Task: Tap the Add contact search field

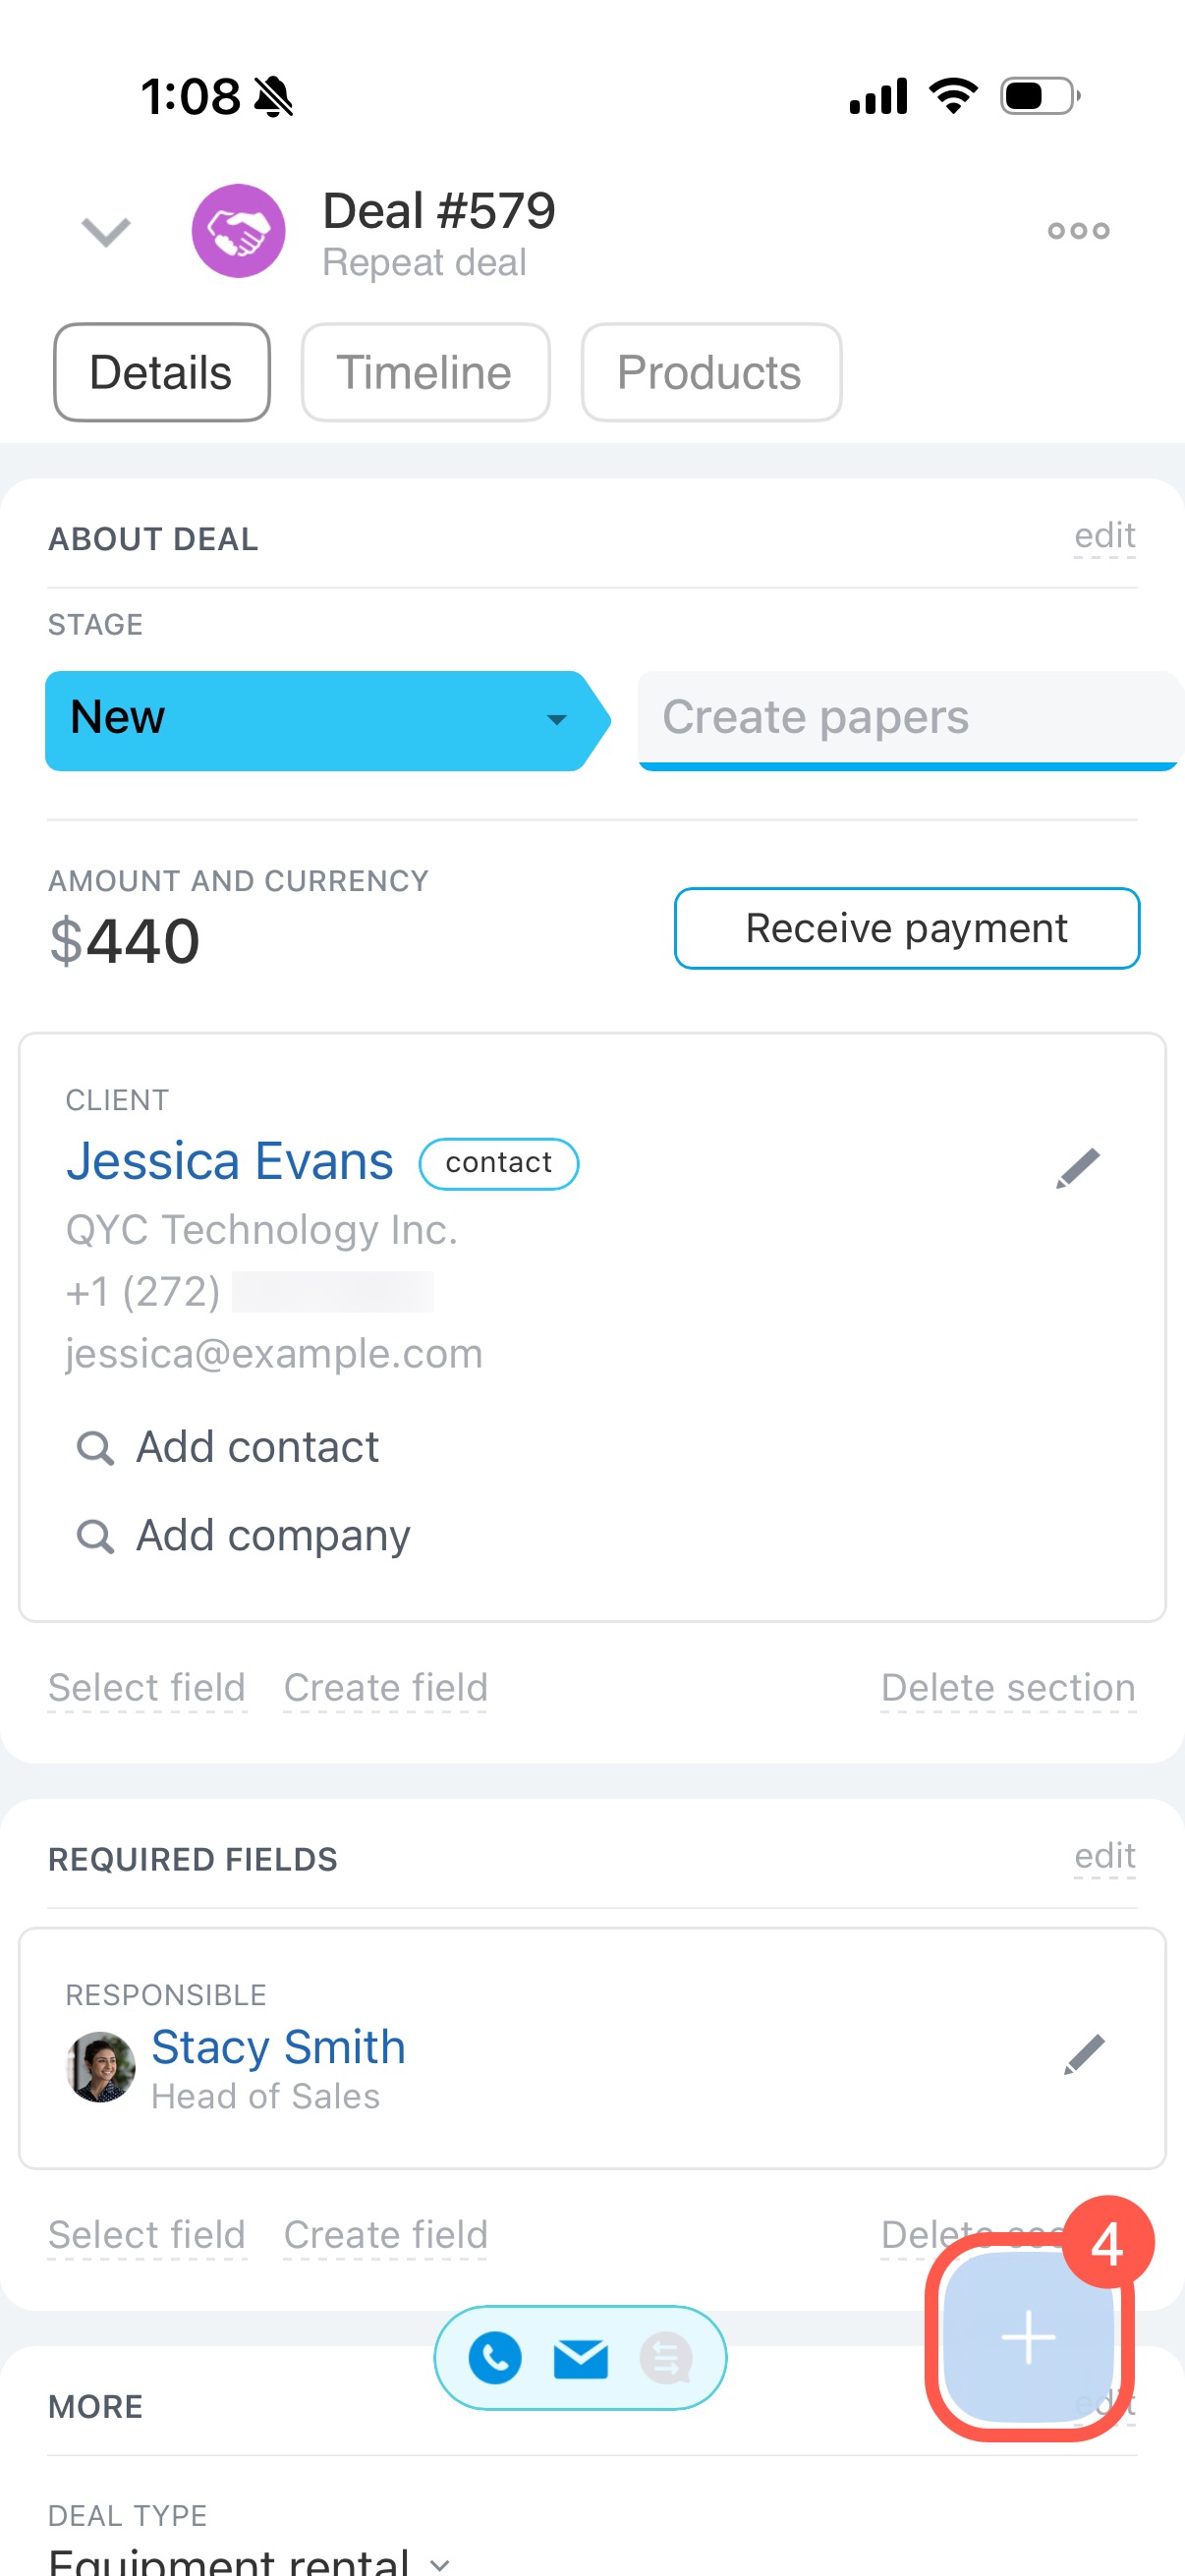Action: pos(257,1447)
